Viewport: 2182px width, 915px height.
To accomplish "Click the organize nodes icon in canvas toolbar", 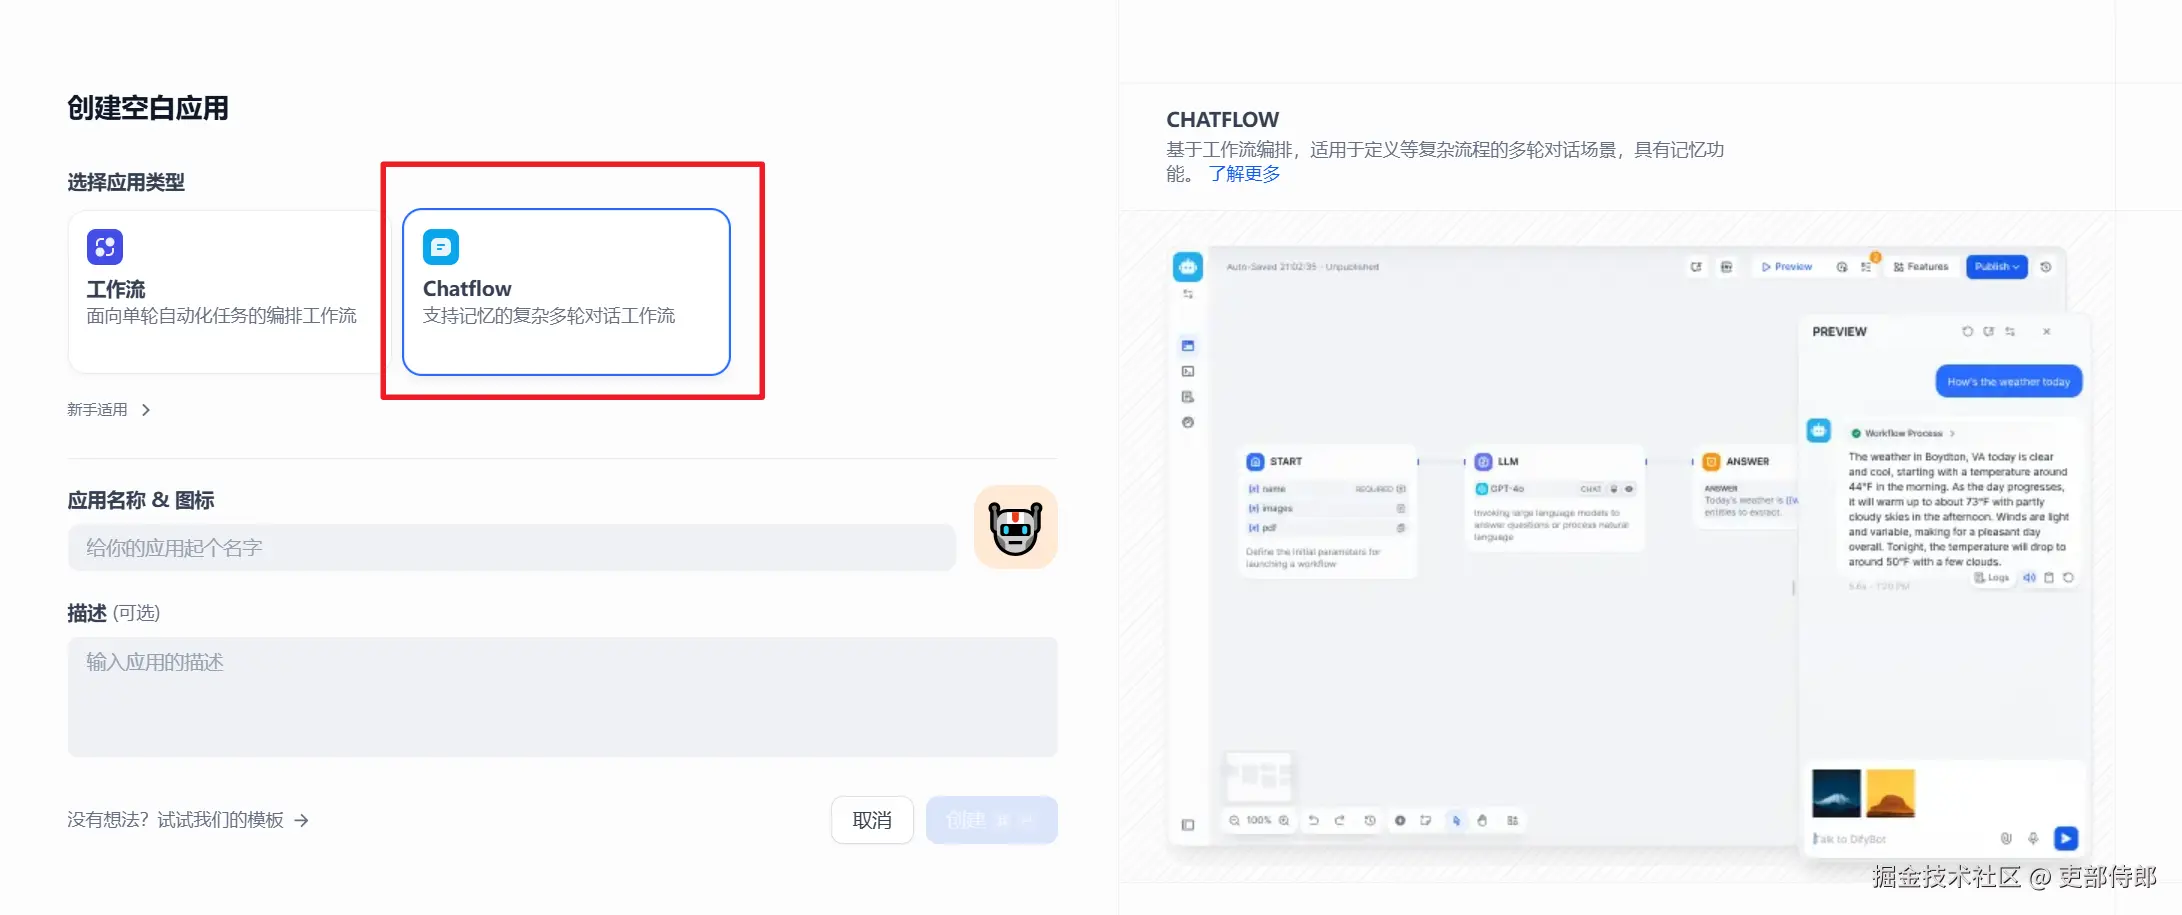I will (1512, 820).
